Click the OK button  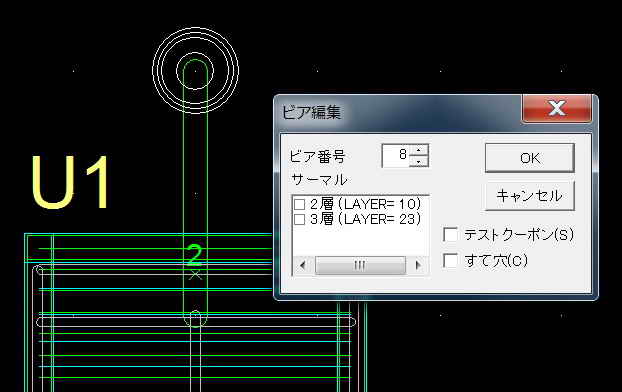click(530, 158)
